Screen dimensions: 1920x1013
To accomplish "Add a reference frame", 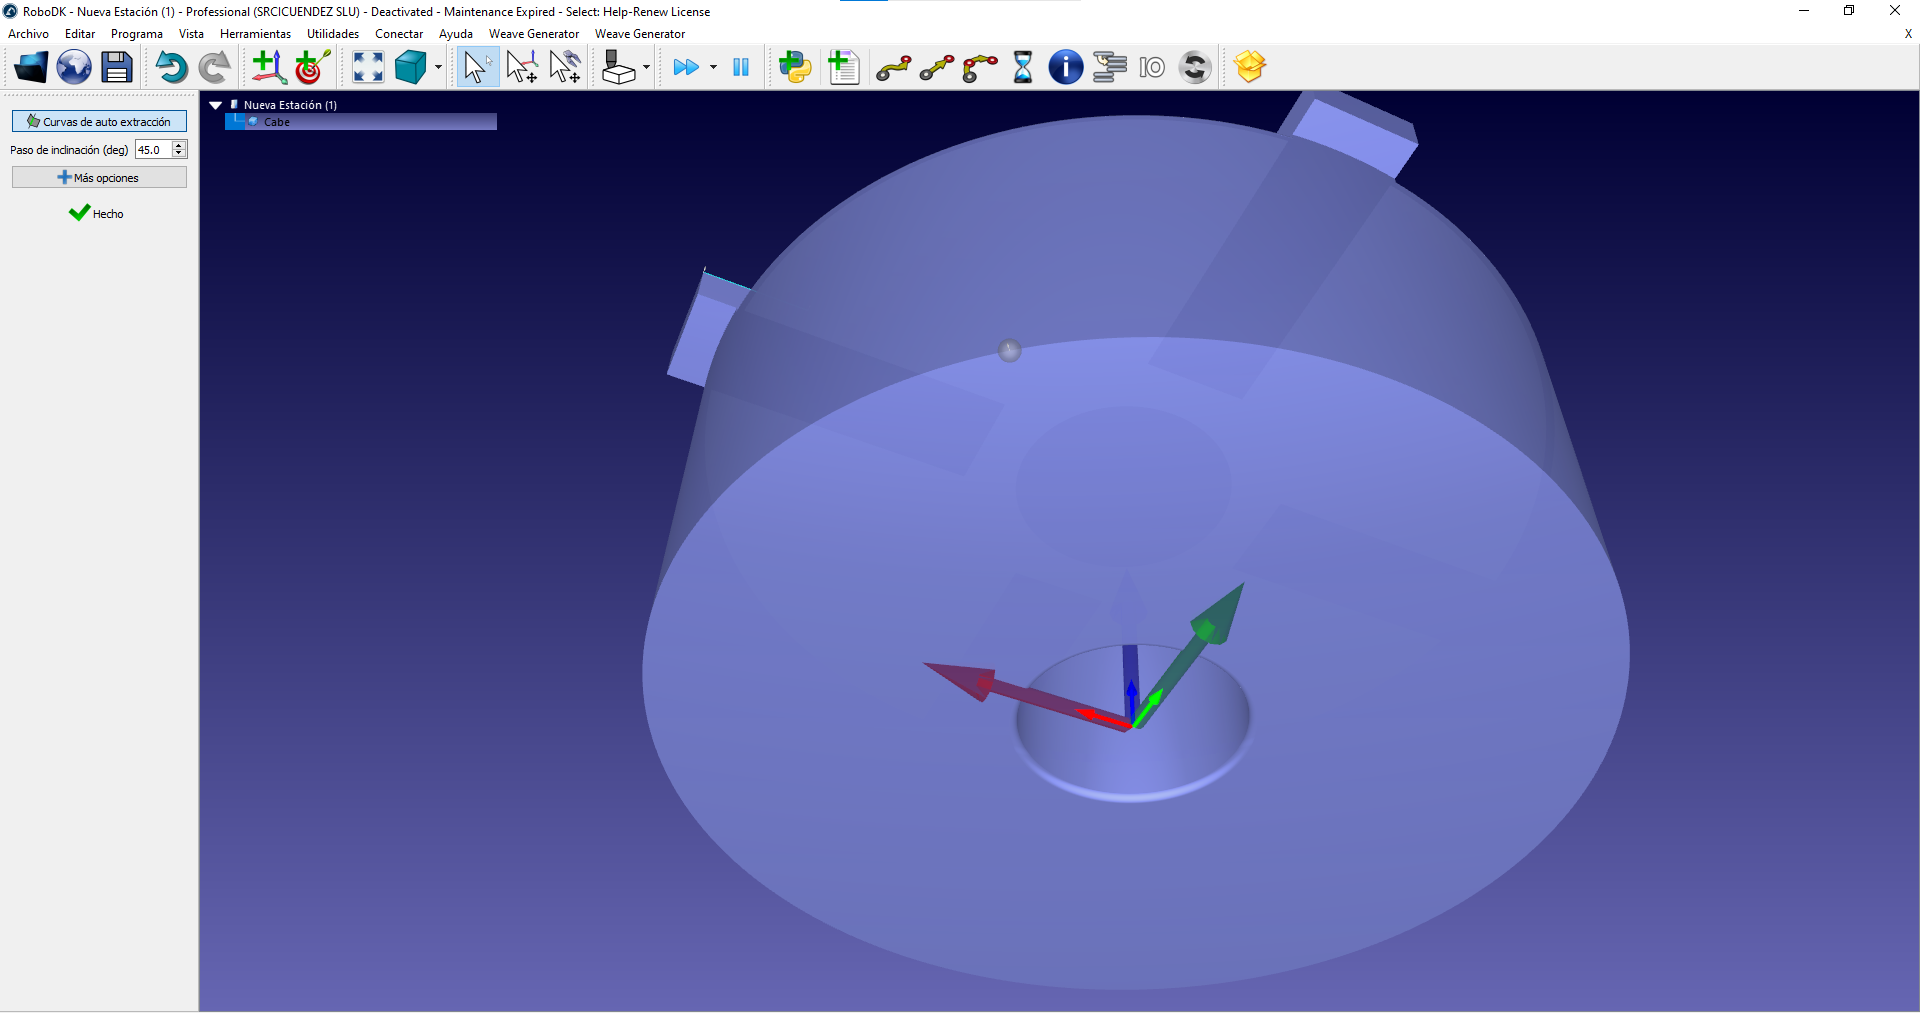I will point(268,68).
